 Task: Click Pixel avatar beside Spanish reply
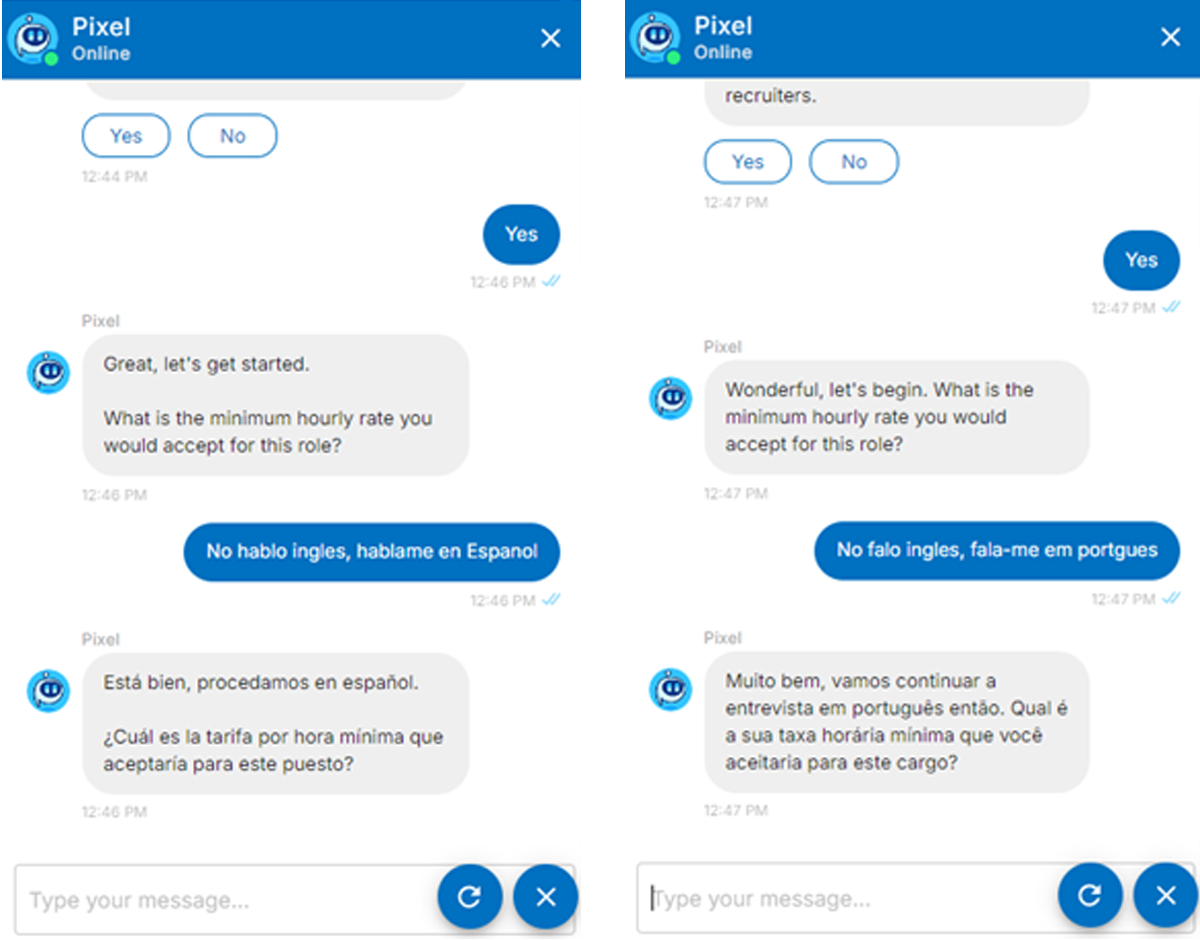pos(48,691)
